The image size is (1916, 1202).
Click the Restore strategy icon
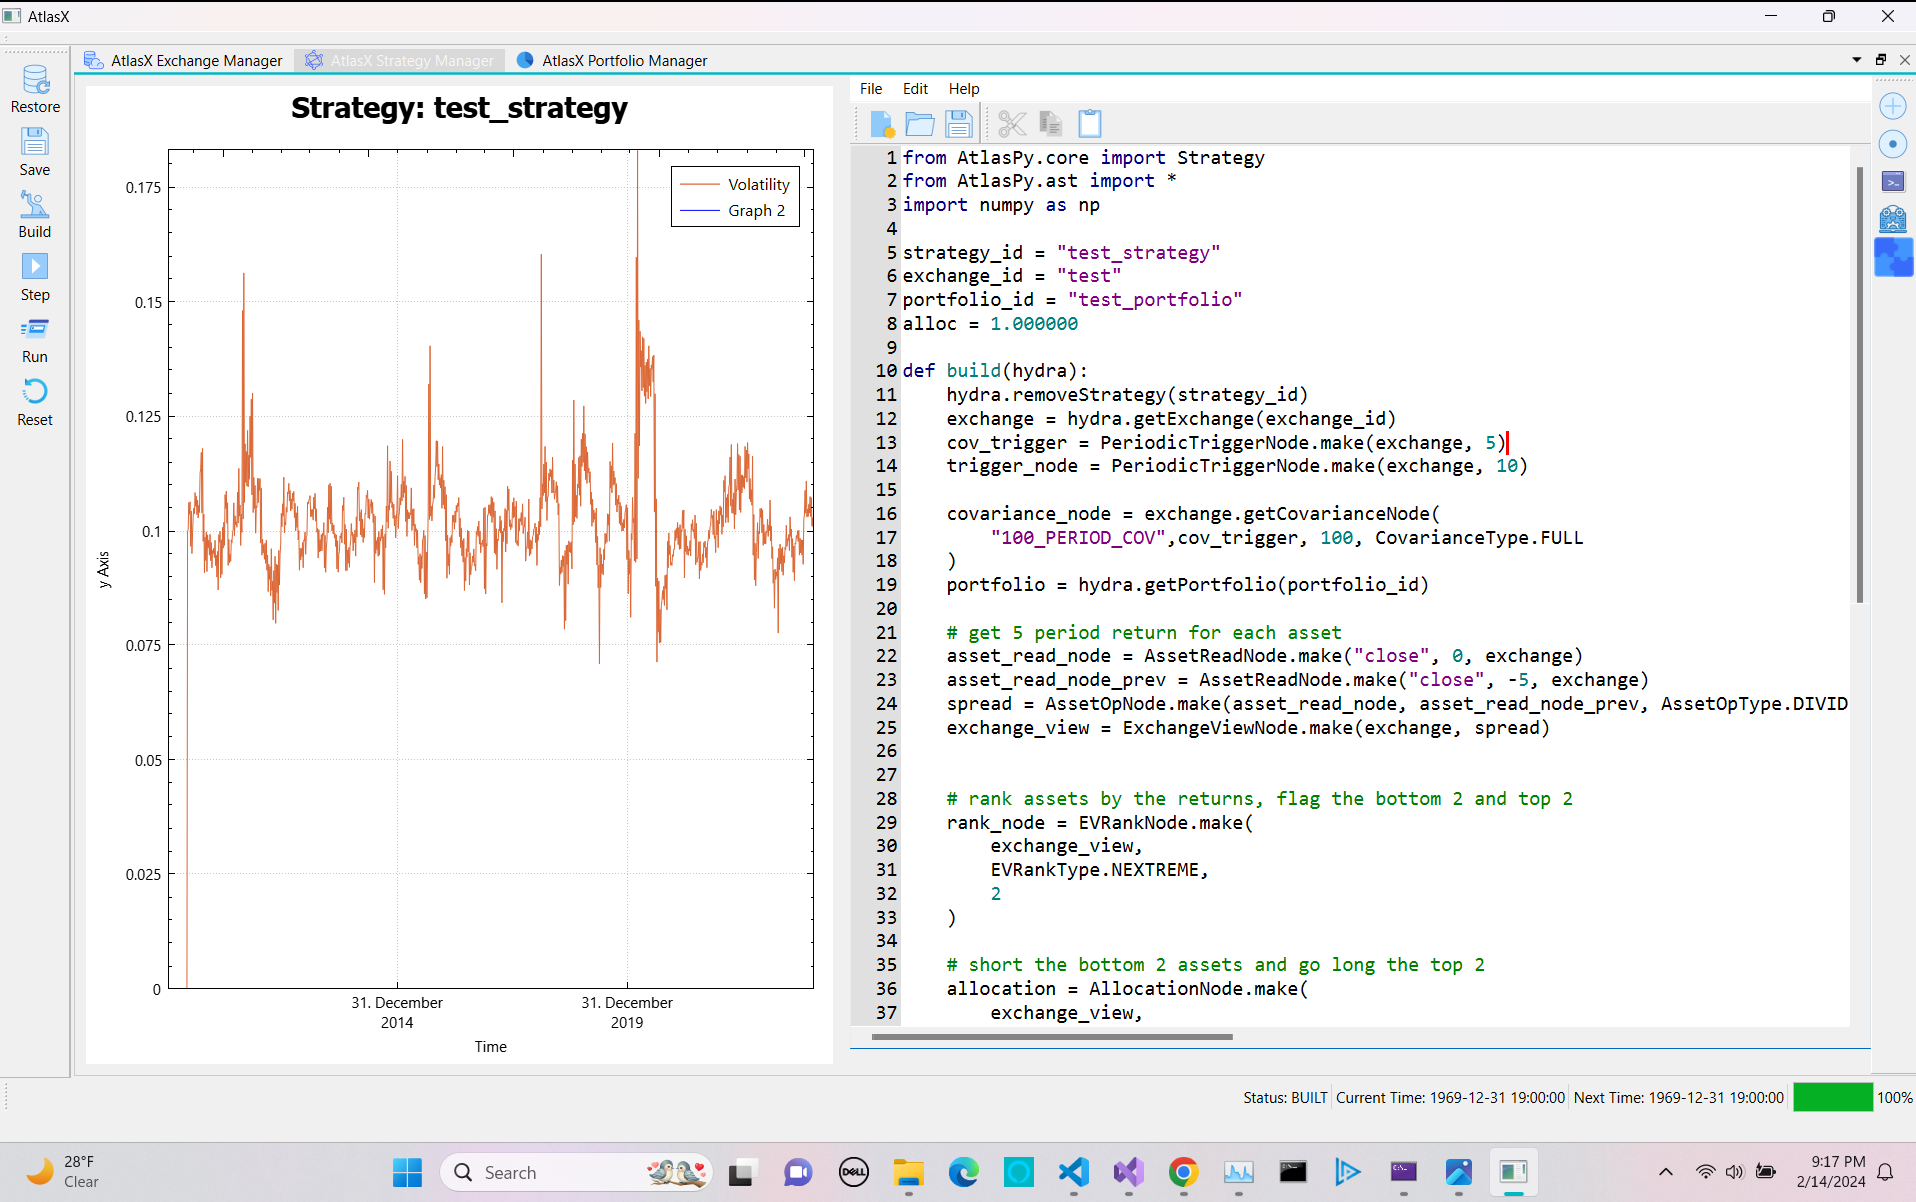tap(35, 89)
